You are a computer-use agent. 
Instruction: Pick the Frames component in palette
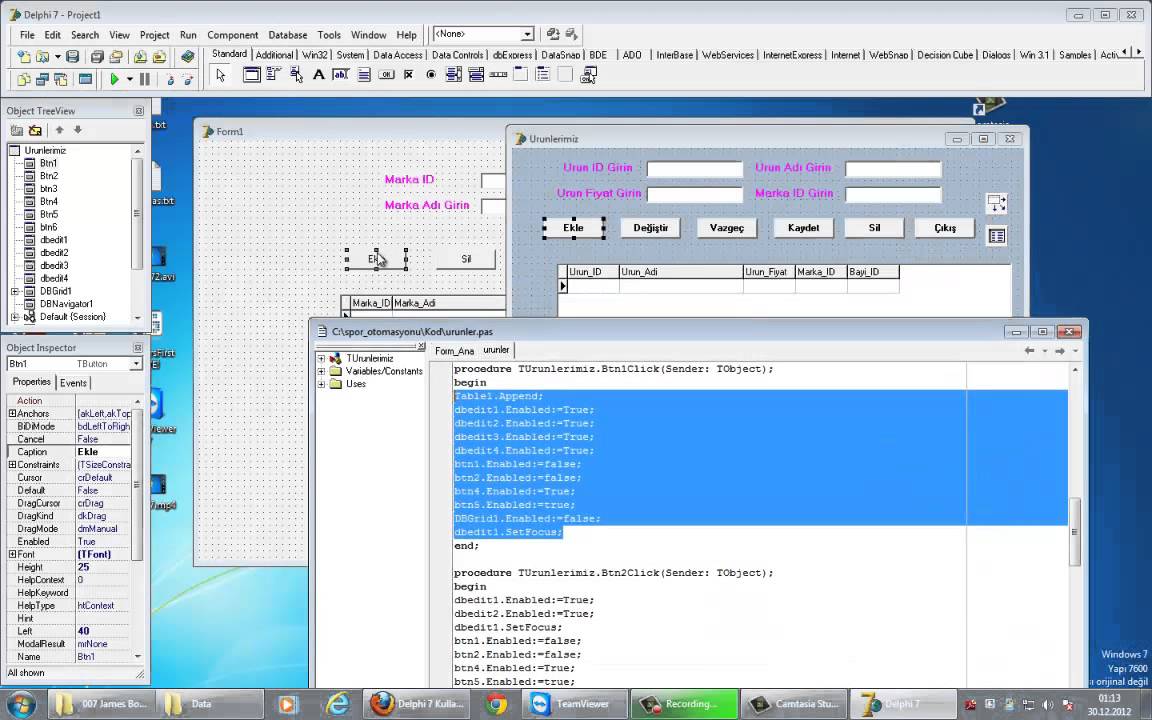[x=252, y=74]
